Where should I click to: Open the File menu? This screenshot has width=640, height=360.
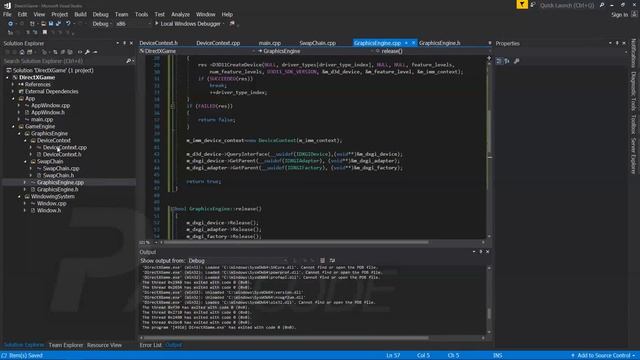[x=7, y=14]
